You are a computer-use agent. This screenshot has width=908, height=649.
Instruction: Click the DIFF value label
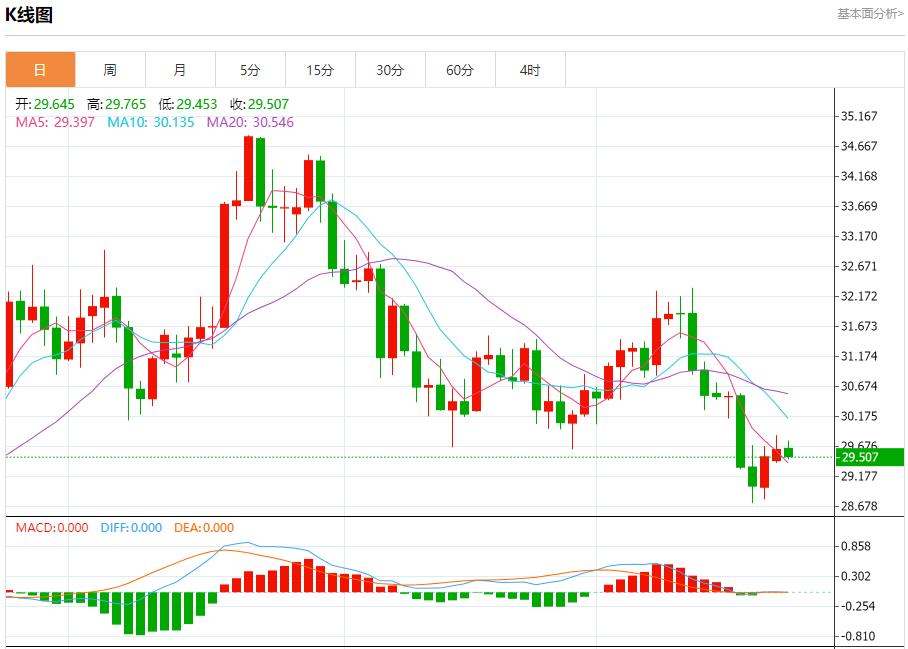131,528
